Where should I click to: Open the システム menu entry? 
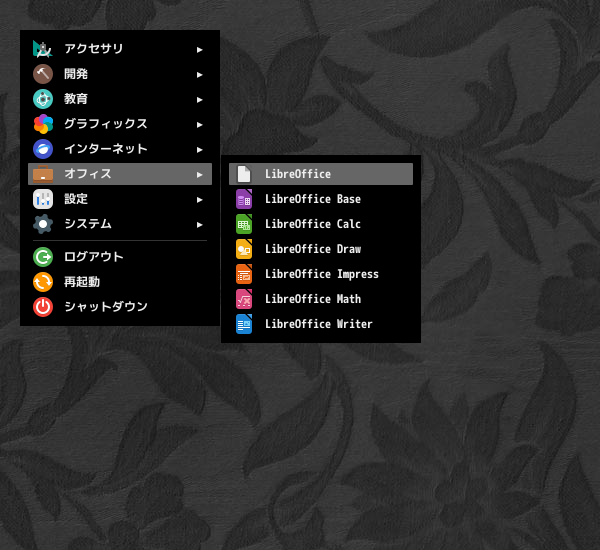click(x=120, y=224)
